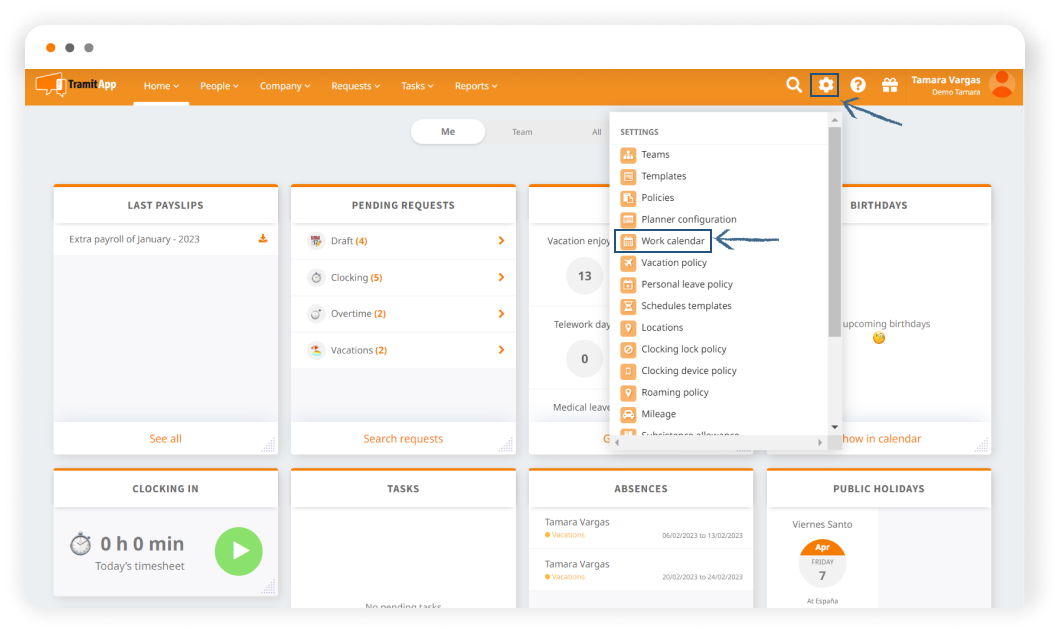Download the Extra payroll of January payslip

click(x=263, y=239)
